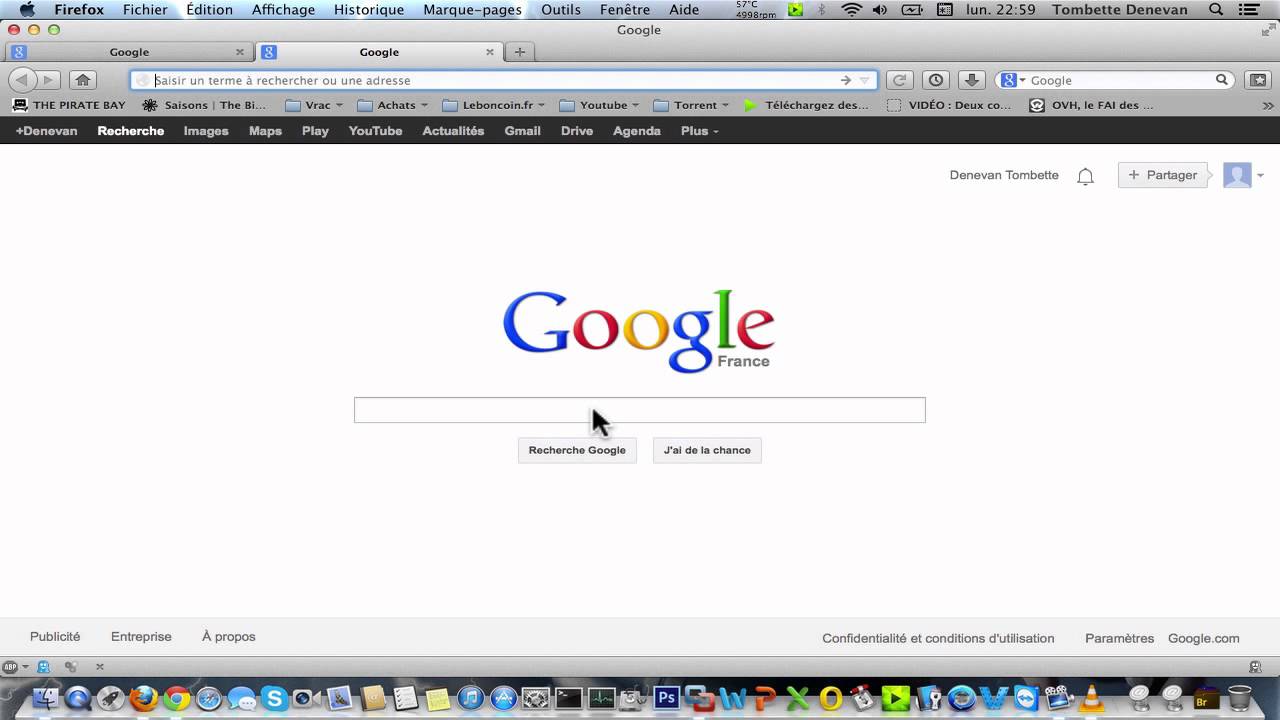
Task: Switch to the first Google tab
Action: coord(129,52)
